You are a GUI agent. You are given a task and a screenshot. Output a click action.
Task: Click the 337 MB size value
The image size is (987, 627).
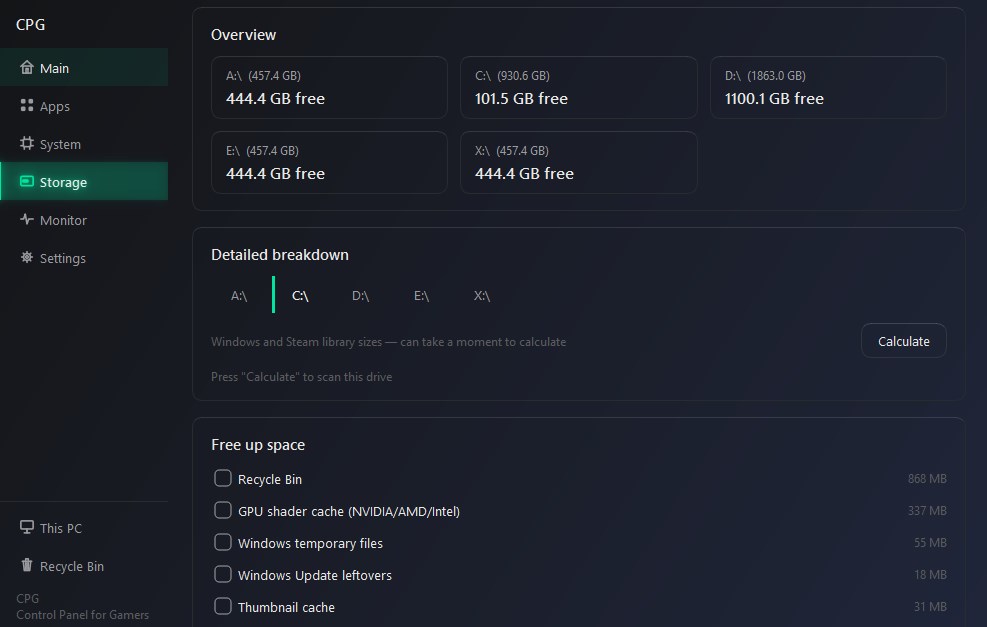coord(927,511)
